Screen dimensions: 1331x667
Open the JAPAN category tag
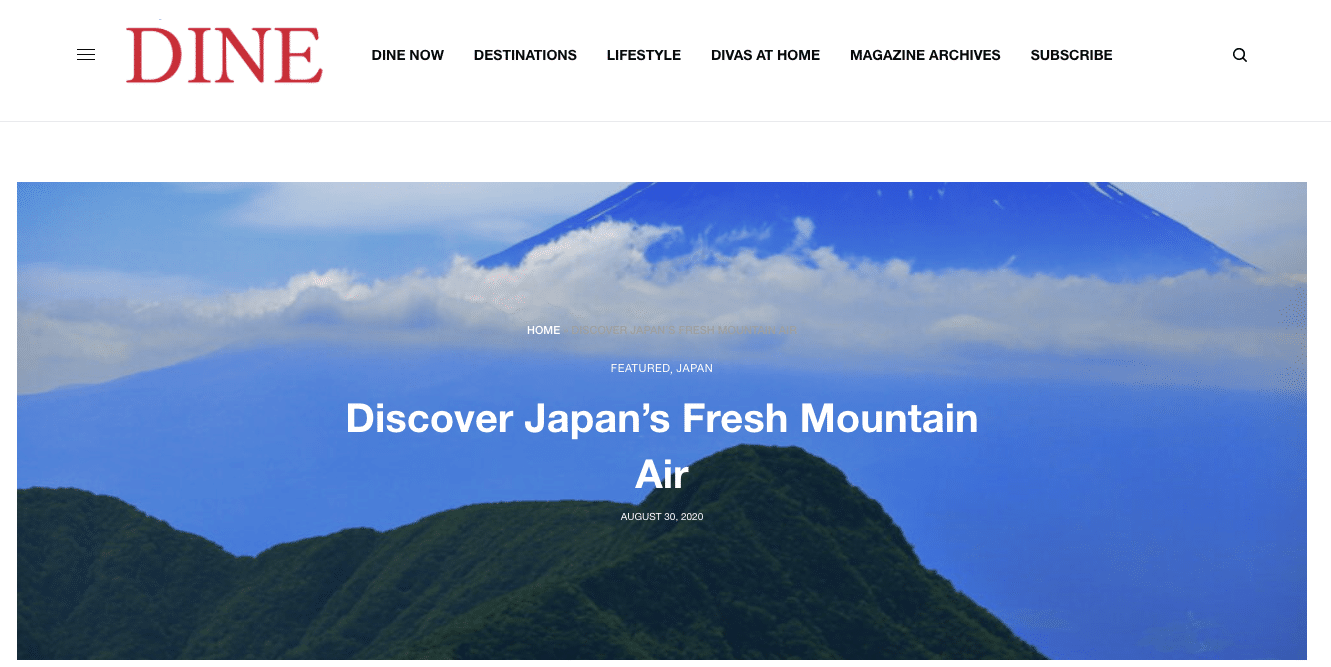coord(695,368)
